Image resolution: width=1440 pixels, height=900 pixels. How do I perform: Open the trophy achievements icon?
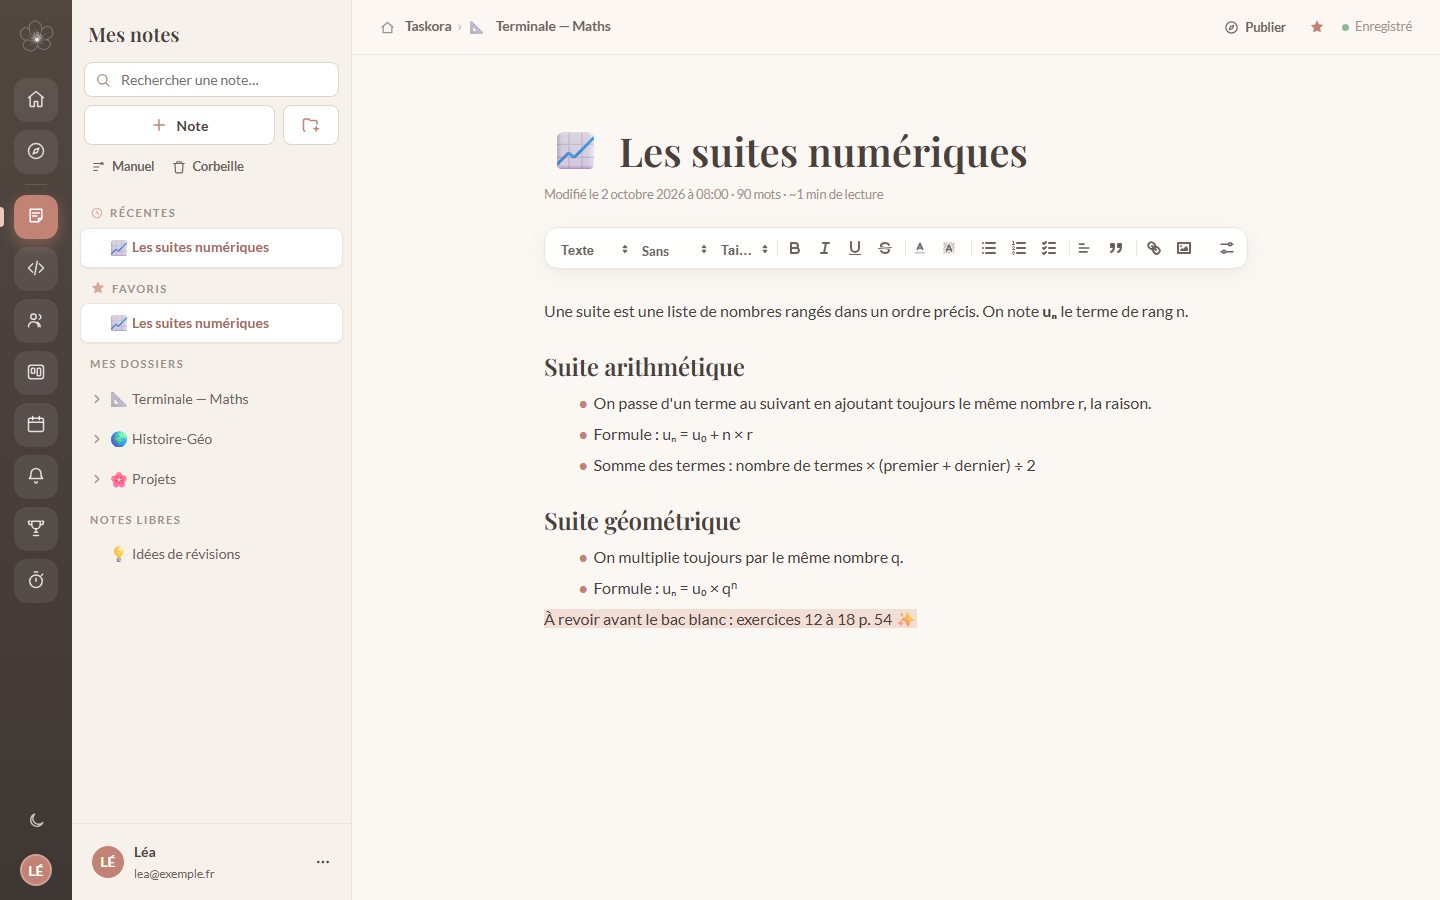36,528
